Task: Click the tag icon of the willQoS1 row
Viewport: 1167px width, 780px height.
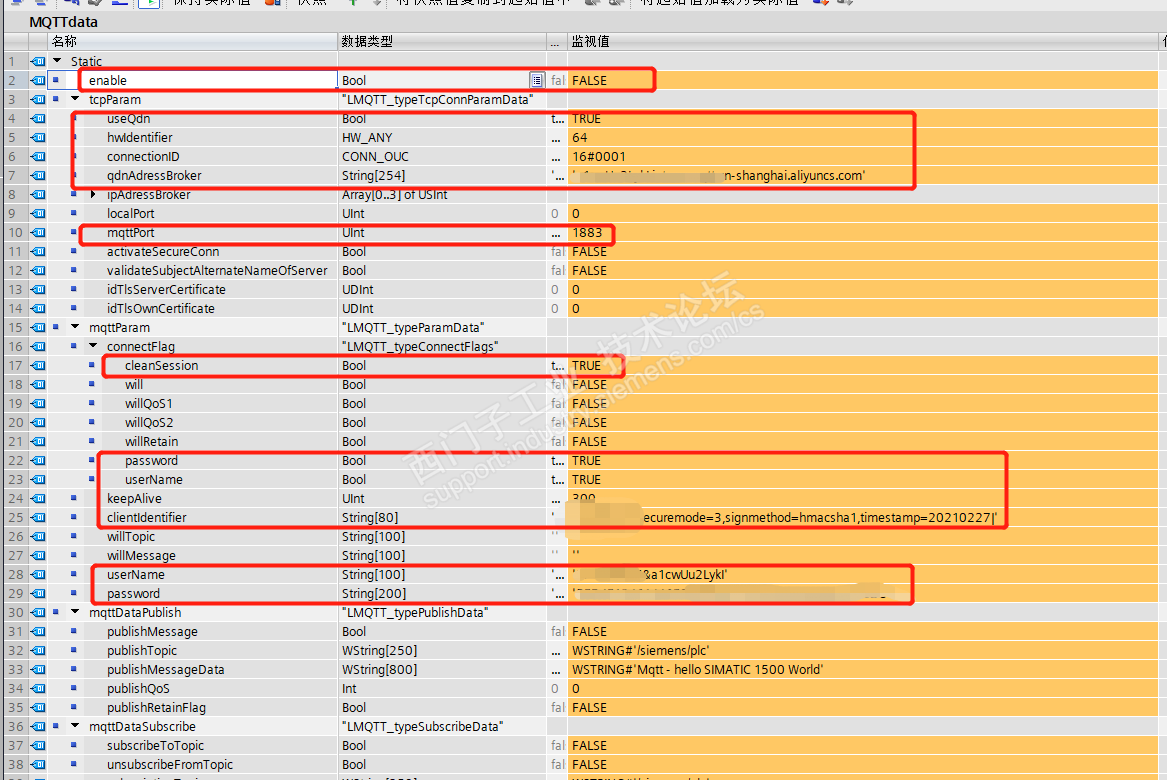Action: click(38, 403)
